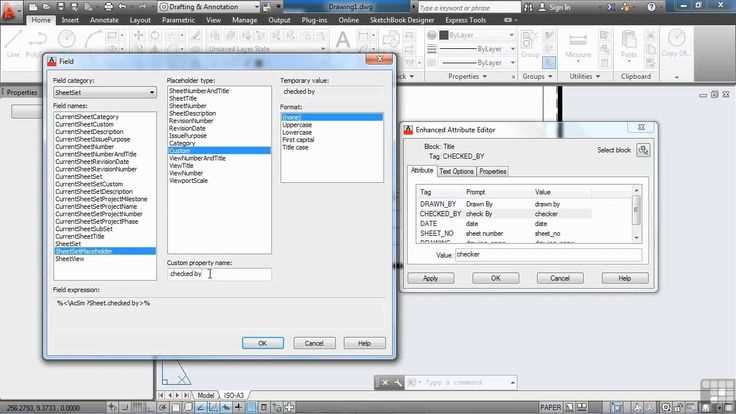736x414 pixels.
Task: Click the Autodesk Exchange X icon
Action: click(612, 7)
